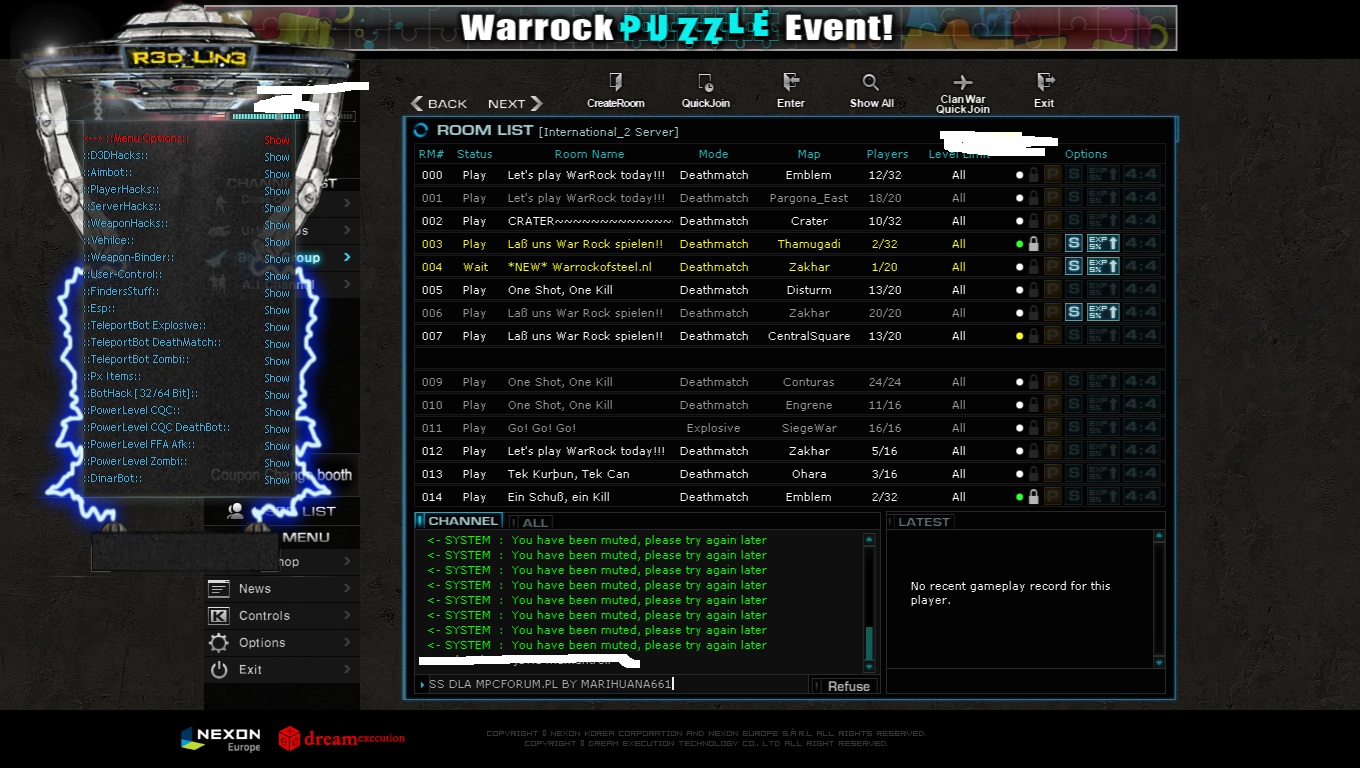This screenshot has width=1360, height=769.
Task: Sort rooms by Players column header
Action: [887, 154]
